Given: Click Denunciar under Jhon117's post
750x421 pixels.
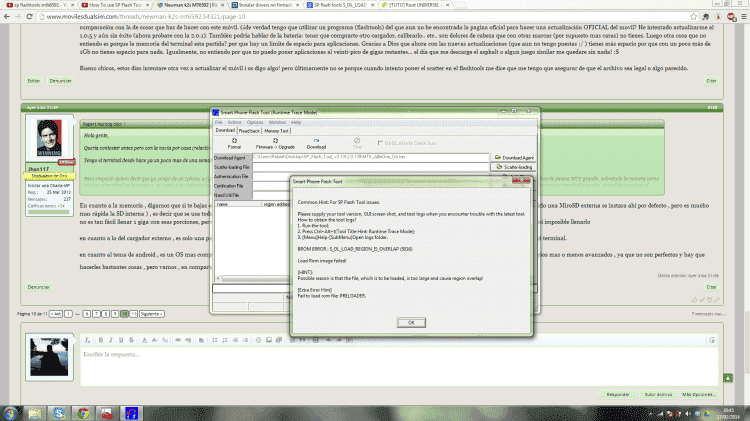Looking at the screenshot, I should [x=39, y=287].
